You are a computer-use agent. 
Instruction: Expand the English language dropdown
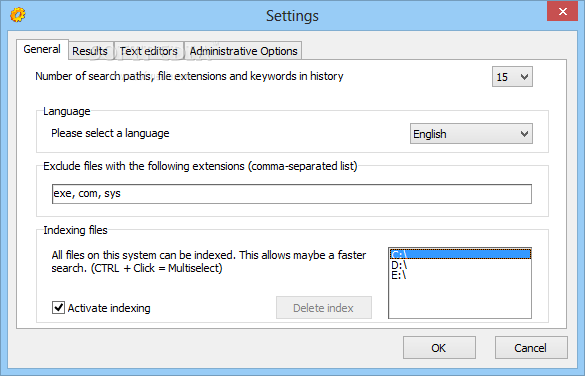pos(471,134)
